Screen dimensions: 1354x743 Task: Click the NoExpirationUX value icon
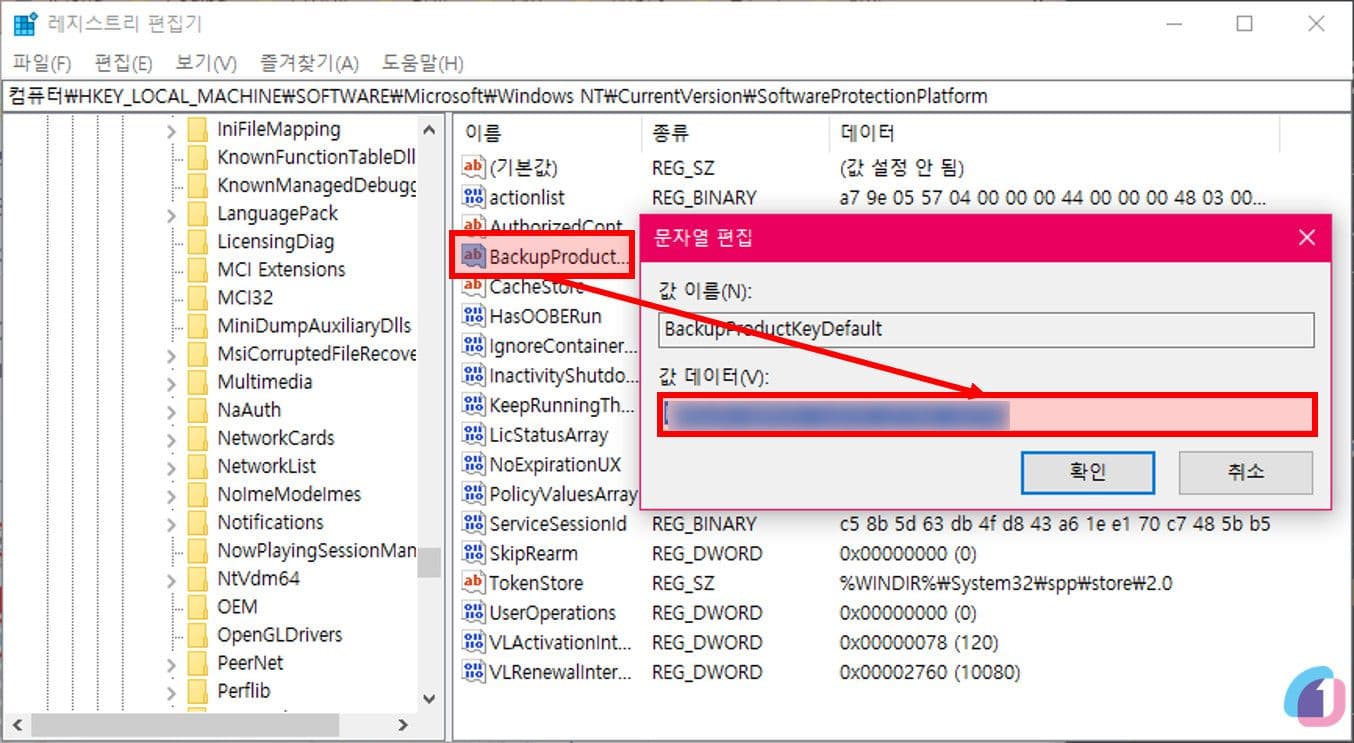tap(473, 464)
